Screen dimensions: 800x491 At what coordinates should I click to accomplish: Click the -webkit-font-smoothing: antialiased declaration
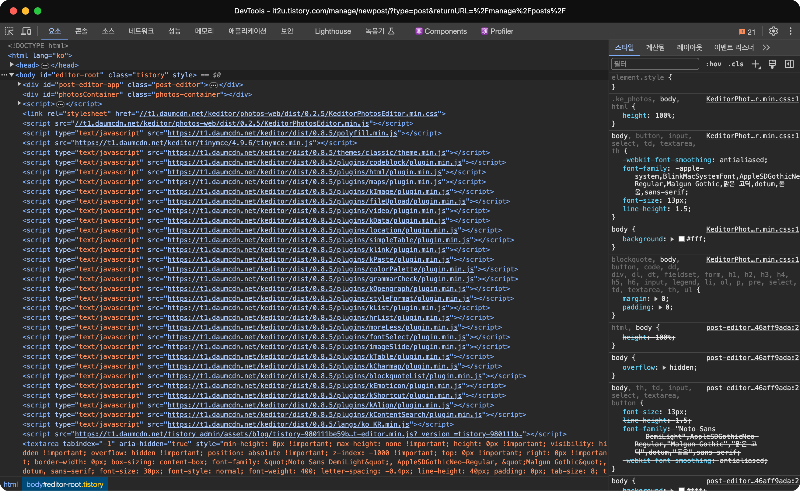click(x=695, y=160)
